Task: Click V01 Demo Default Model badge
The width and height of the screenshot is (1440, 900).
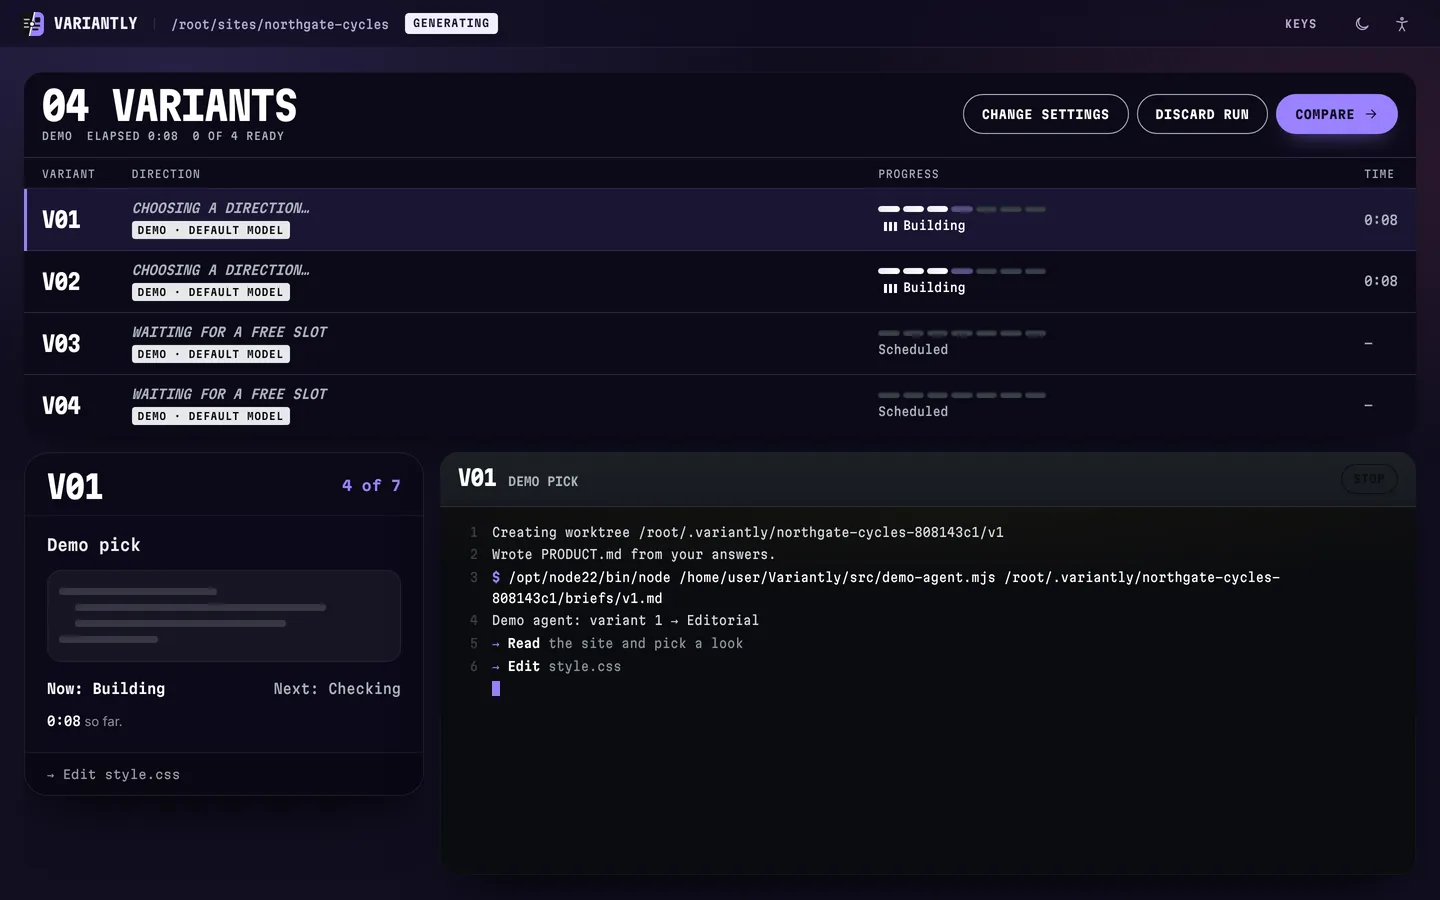Action: pyautogui.click(x=211, y=230)
